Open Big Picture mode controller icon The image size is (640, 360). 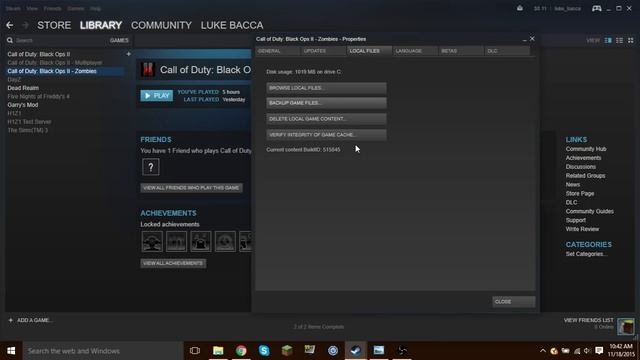coord(596,8)
